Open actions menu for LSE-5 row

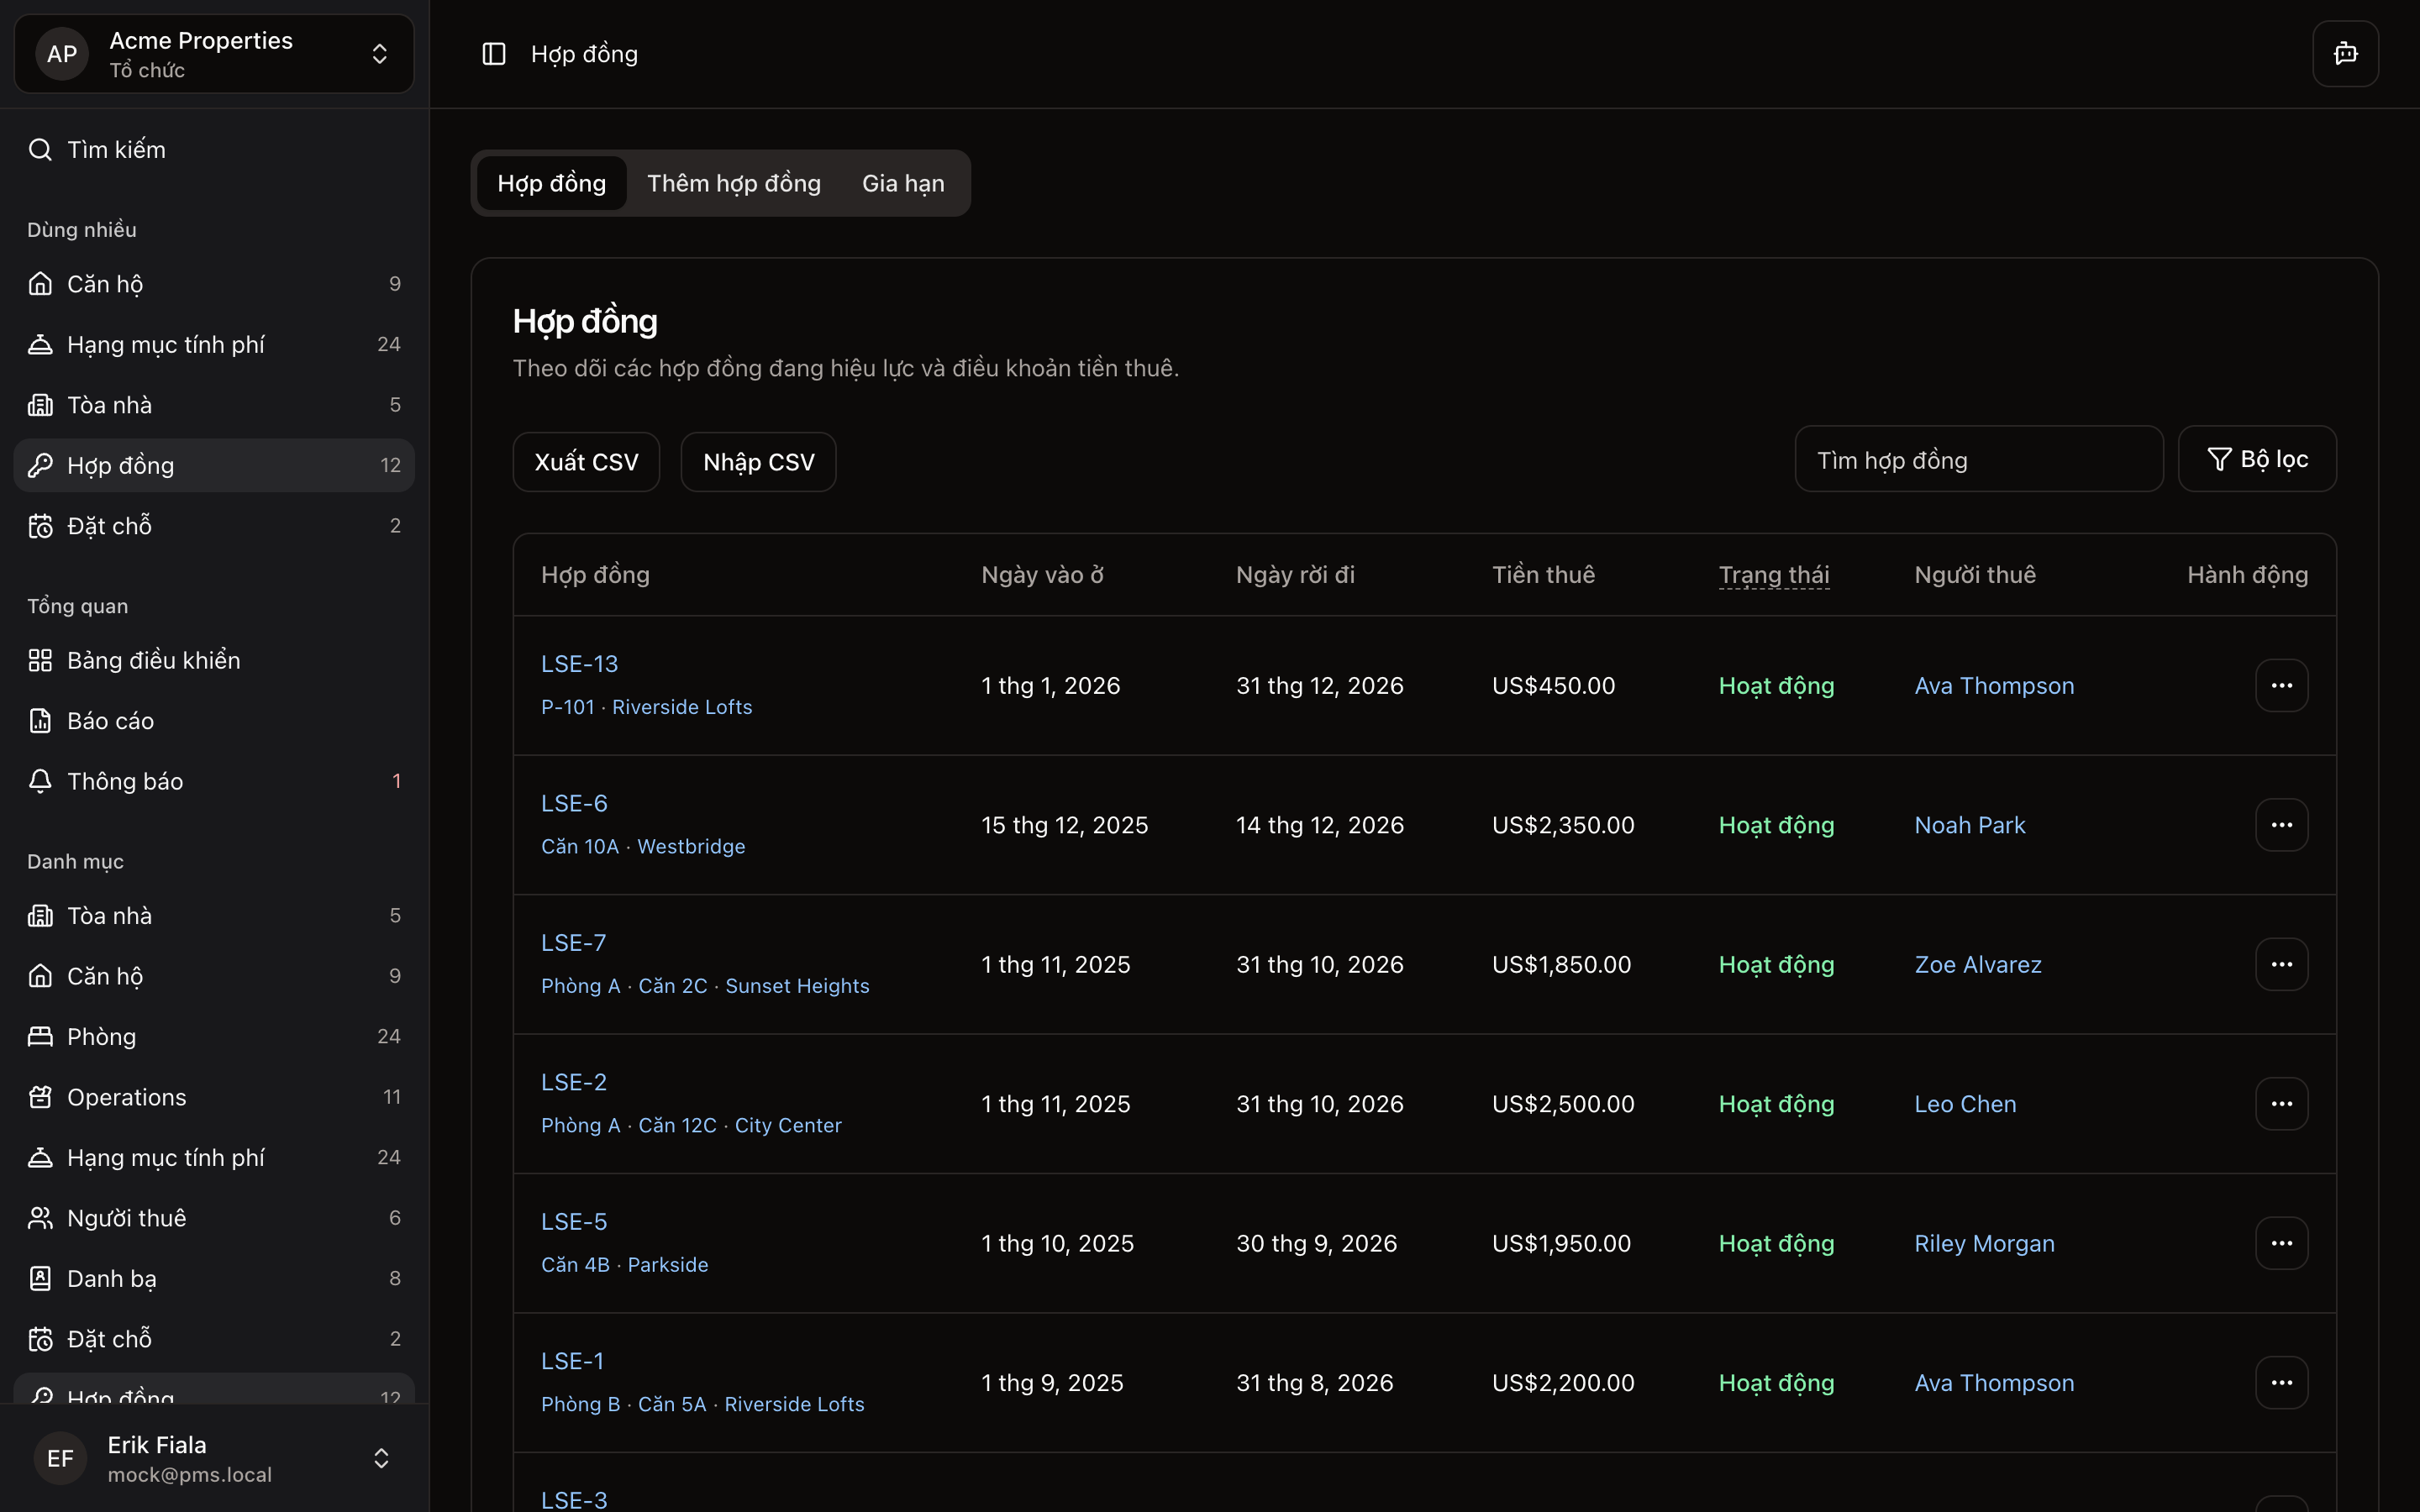coord(2281,1243)
